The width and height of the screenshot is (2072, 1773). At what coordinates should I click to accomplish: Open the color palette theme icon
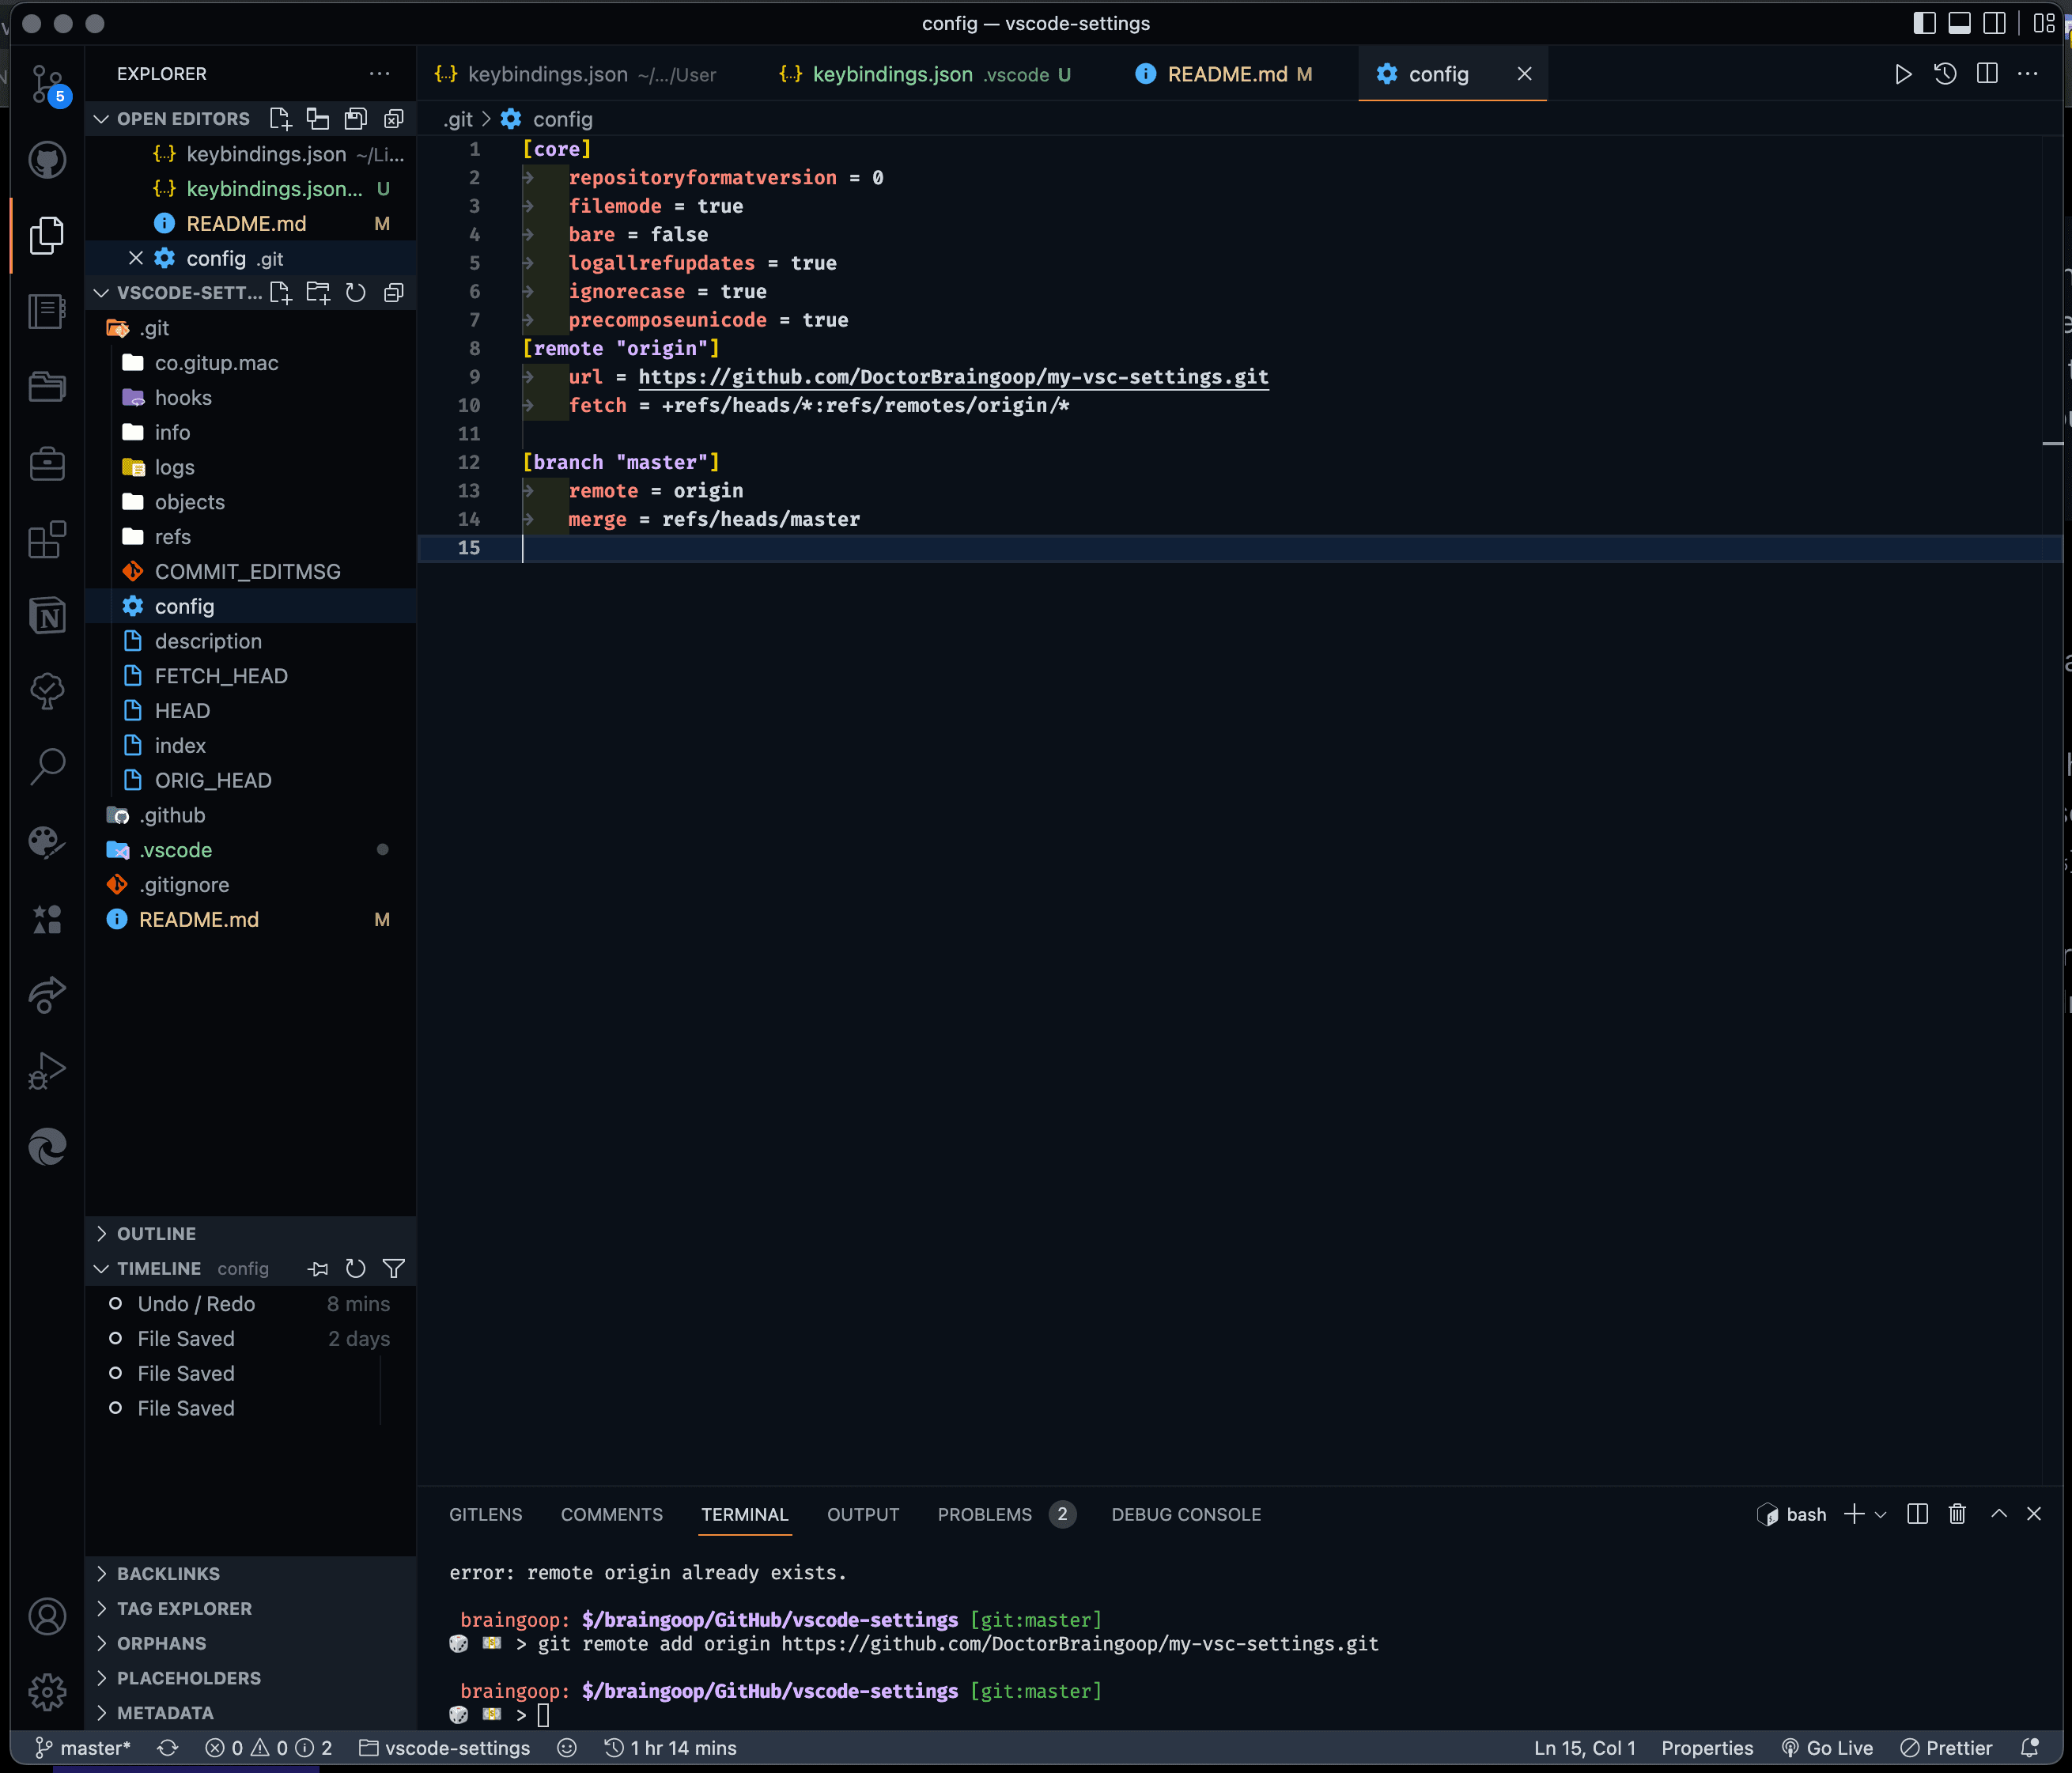coord(47,842)
